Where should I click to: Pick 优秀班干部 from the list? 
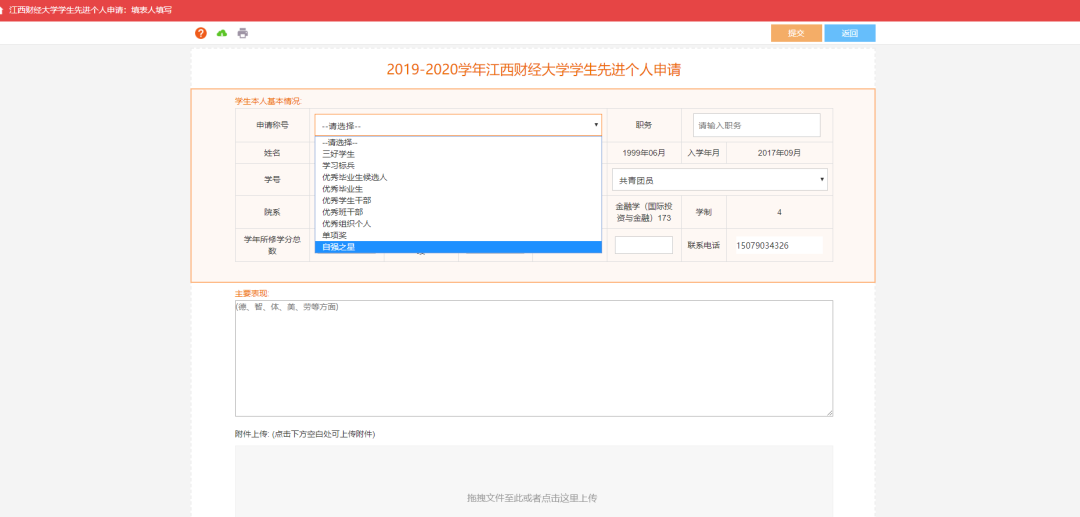pos(458,212)
